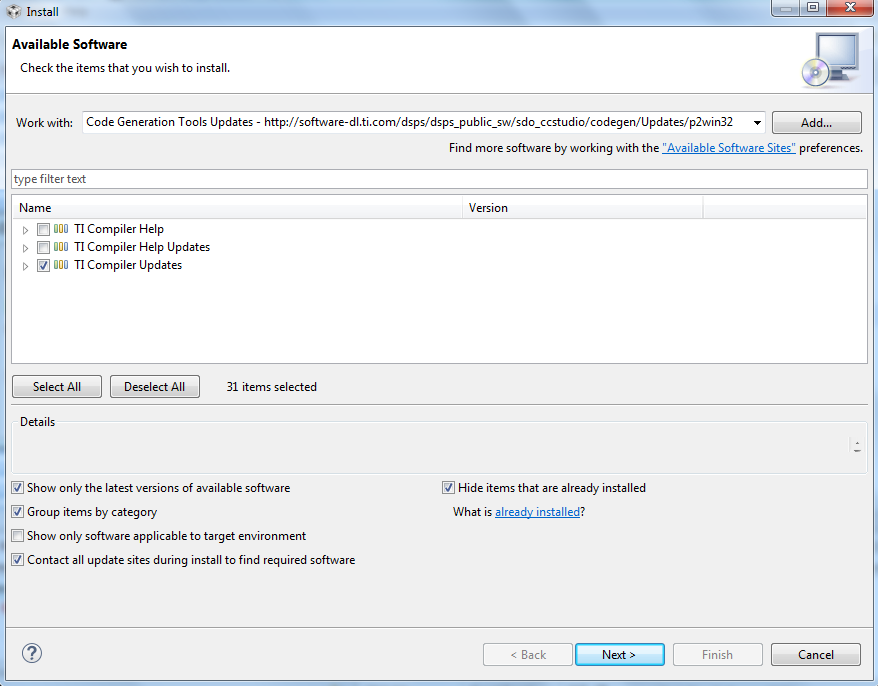
Task: Select the TI Compiler Help row text
Action: coord(119,229)
